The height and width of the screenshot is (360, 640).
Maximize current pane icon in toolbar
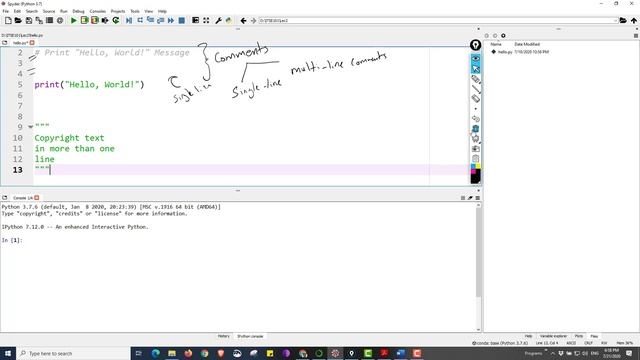(x=196, y=20)
